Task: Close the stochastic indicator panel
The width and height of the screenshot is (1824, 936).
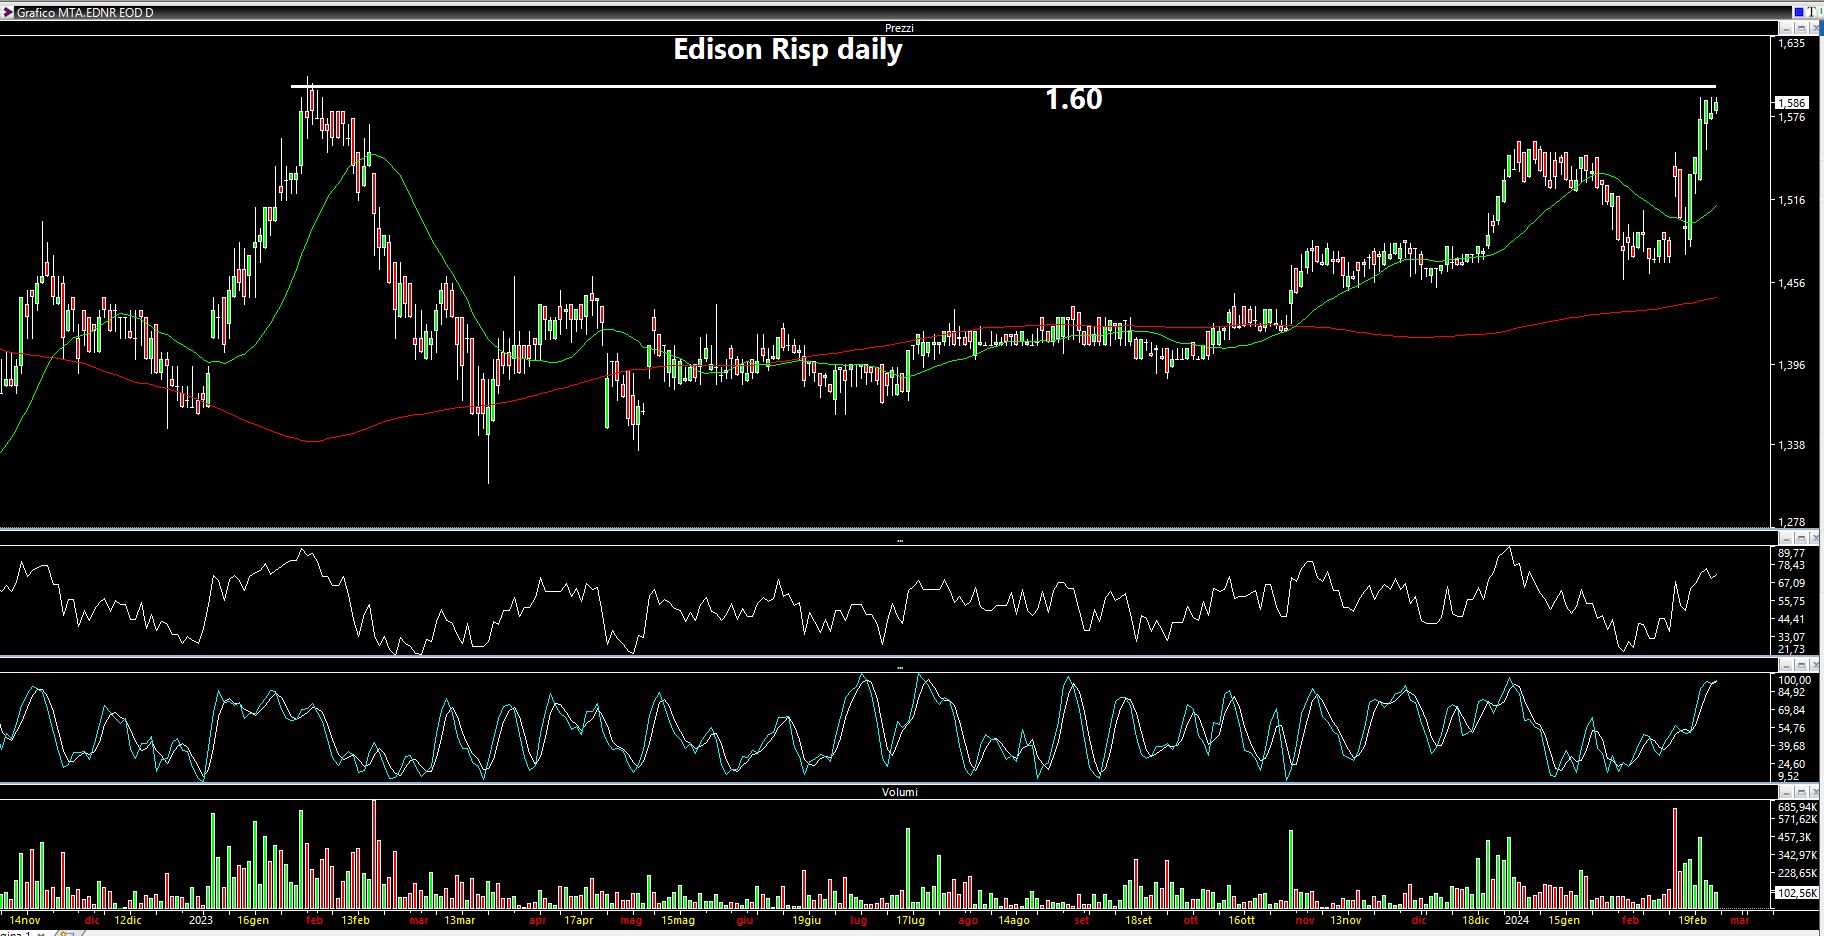Action: [1814, 665]
